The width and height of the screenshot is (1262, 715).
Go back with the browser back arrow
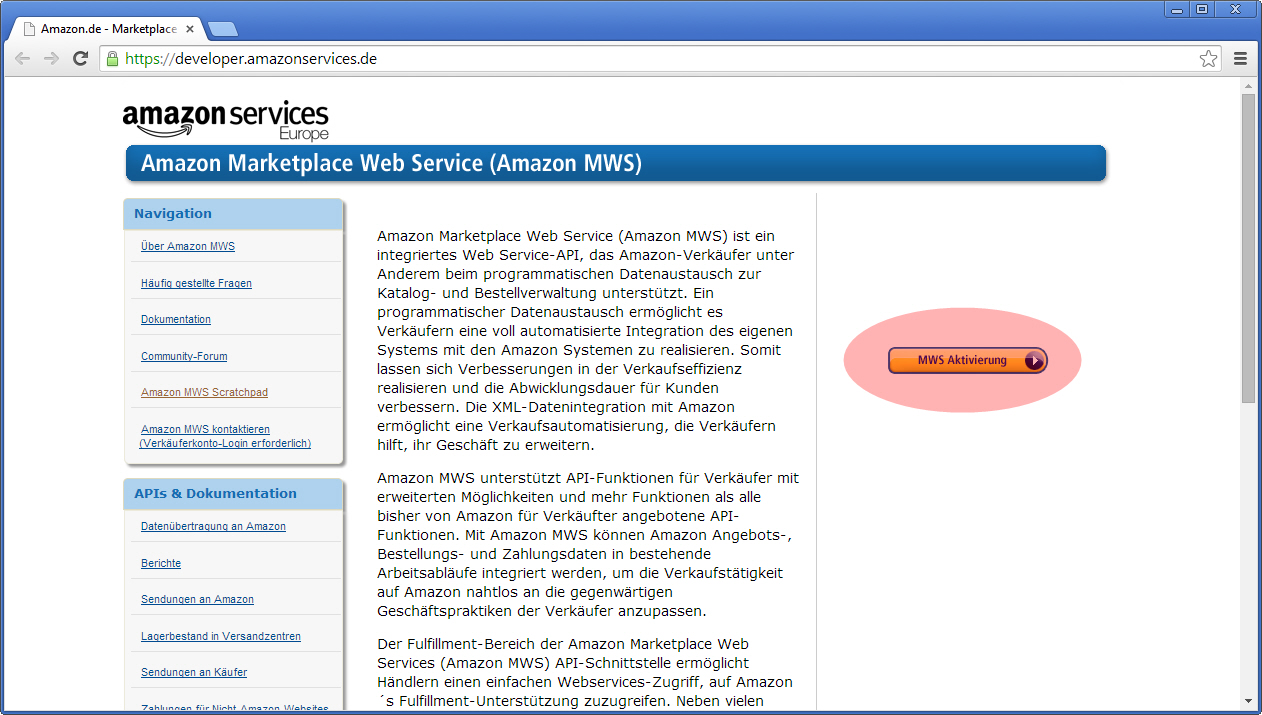22,59
